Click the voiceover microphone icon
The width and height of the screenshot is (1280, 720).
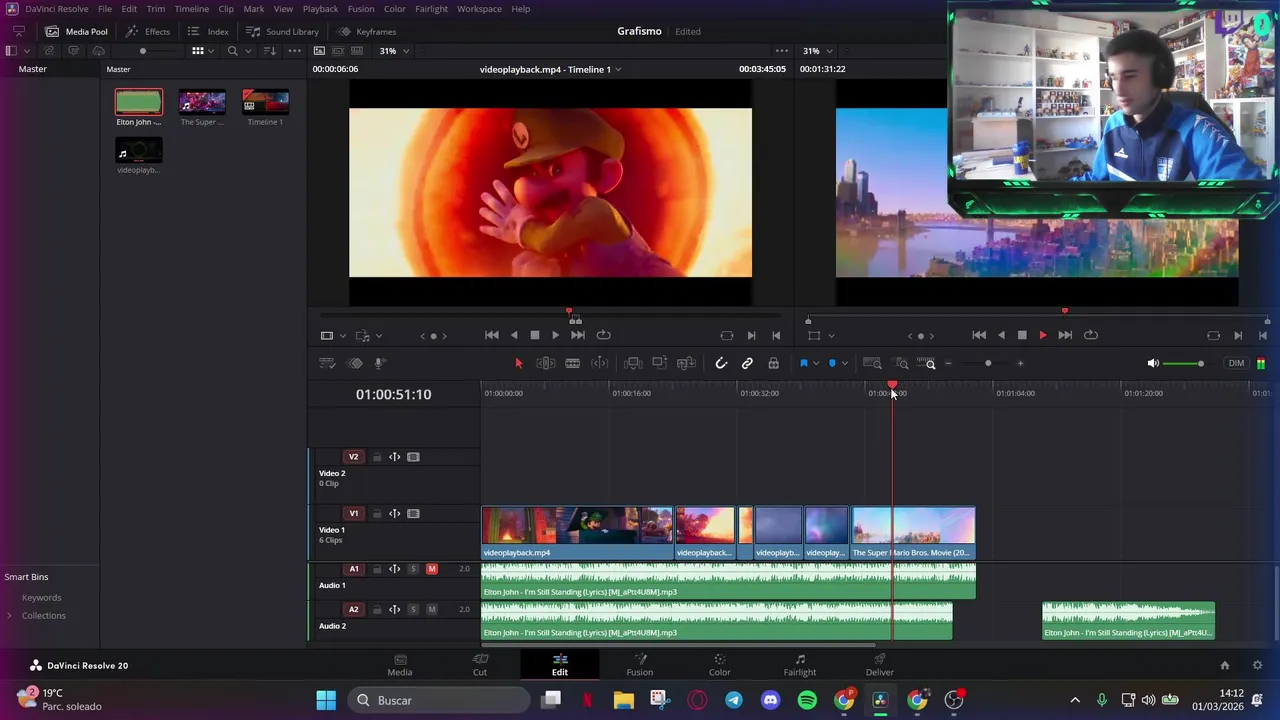point(379,363)
